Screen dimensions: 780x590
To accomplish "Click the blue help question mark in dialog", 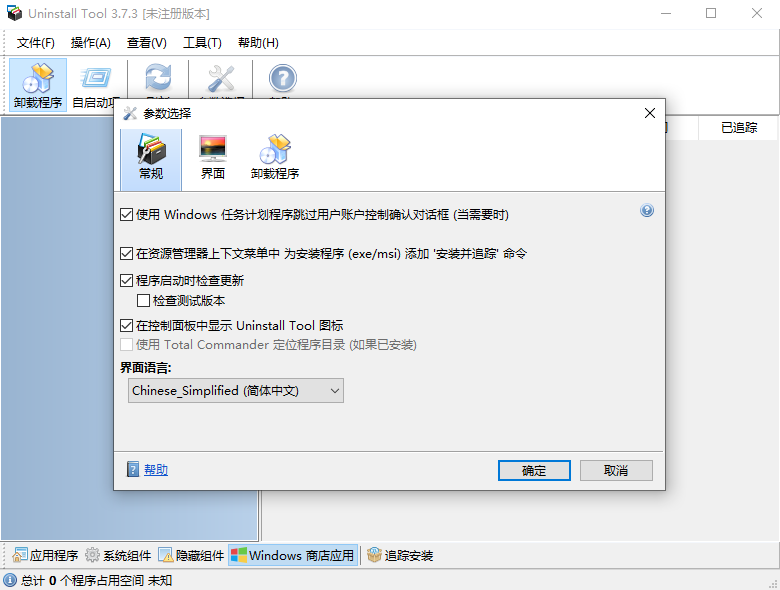I will (x=647, y=210).
